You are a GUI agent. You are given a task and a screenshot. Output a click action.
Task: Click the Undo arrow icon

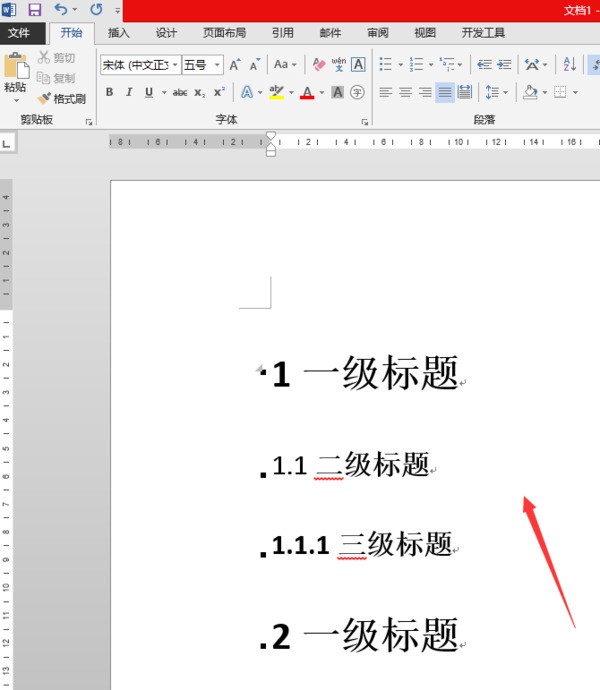61,10
